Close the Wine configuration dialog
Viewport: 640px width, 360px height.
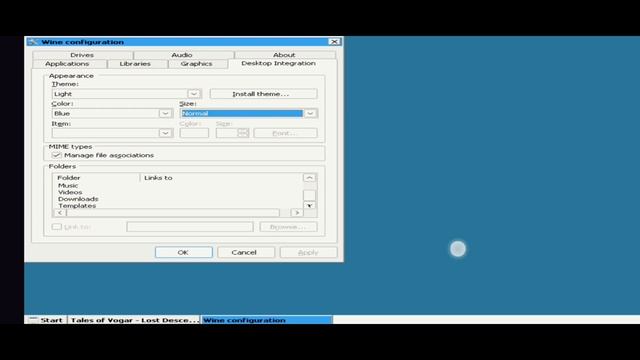(x=334, y=42)
